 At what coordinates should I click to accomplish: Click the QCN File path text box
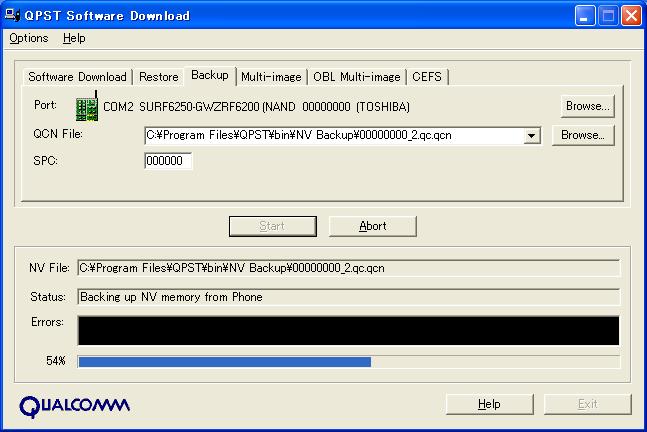(333, 135)
